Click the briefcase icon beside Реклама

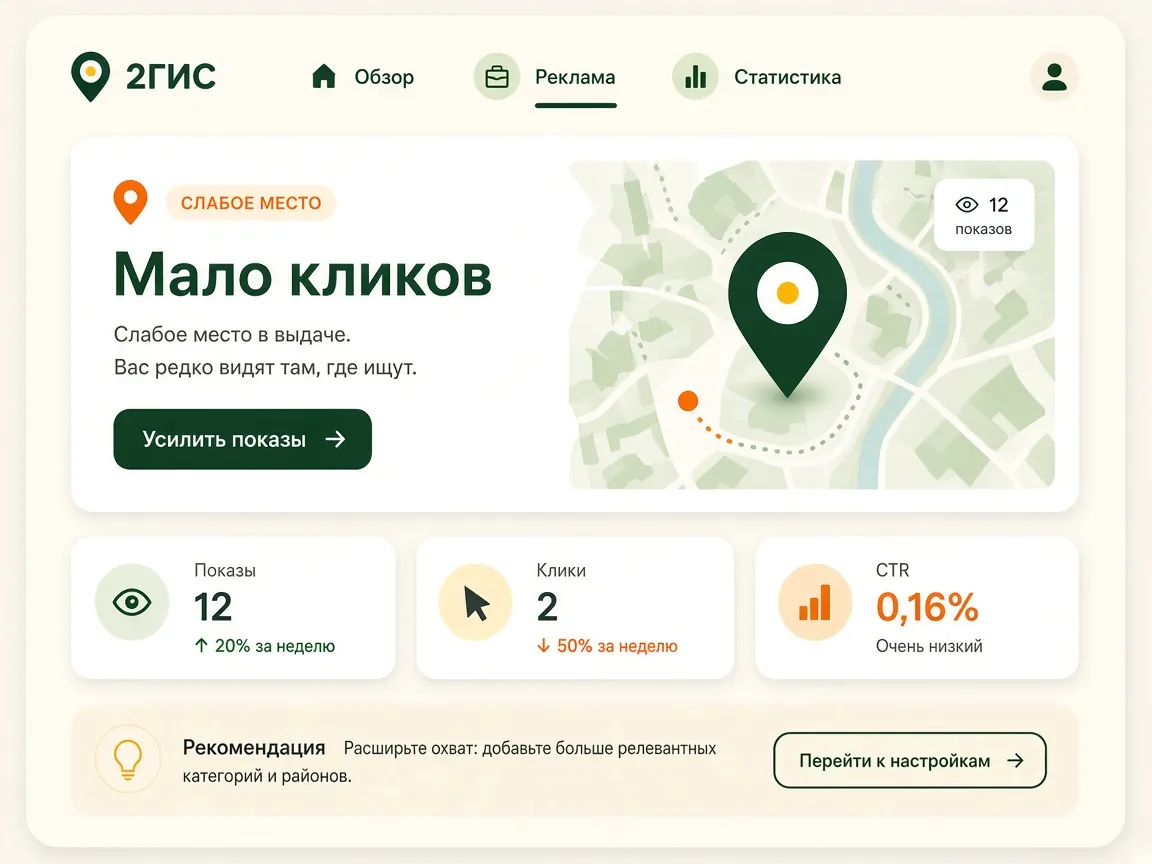[497, 76]
